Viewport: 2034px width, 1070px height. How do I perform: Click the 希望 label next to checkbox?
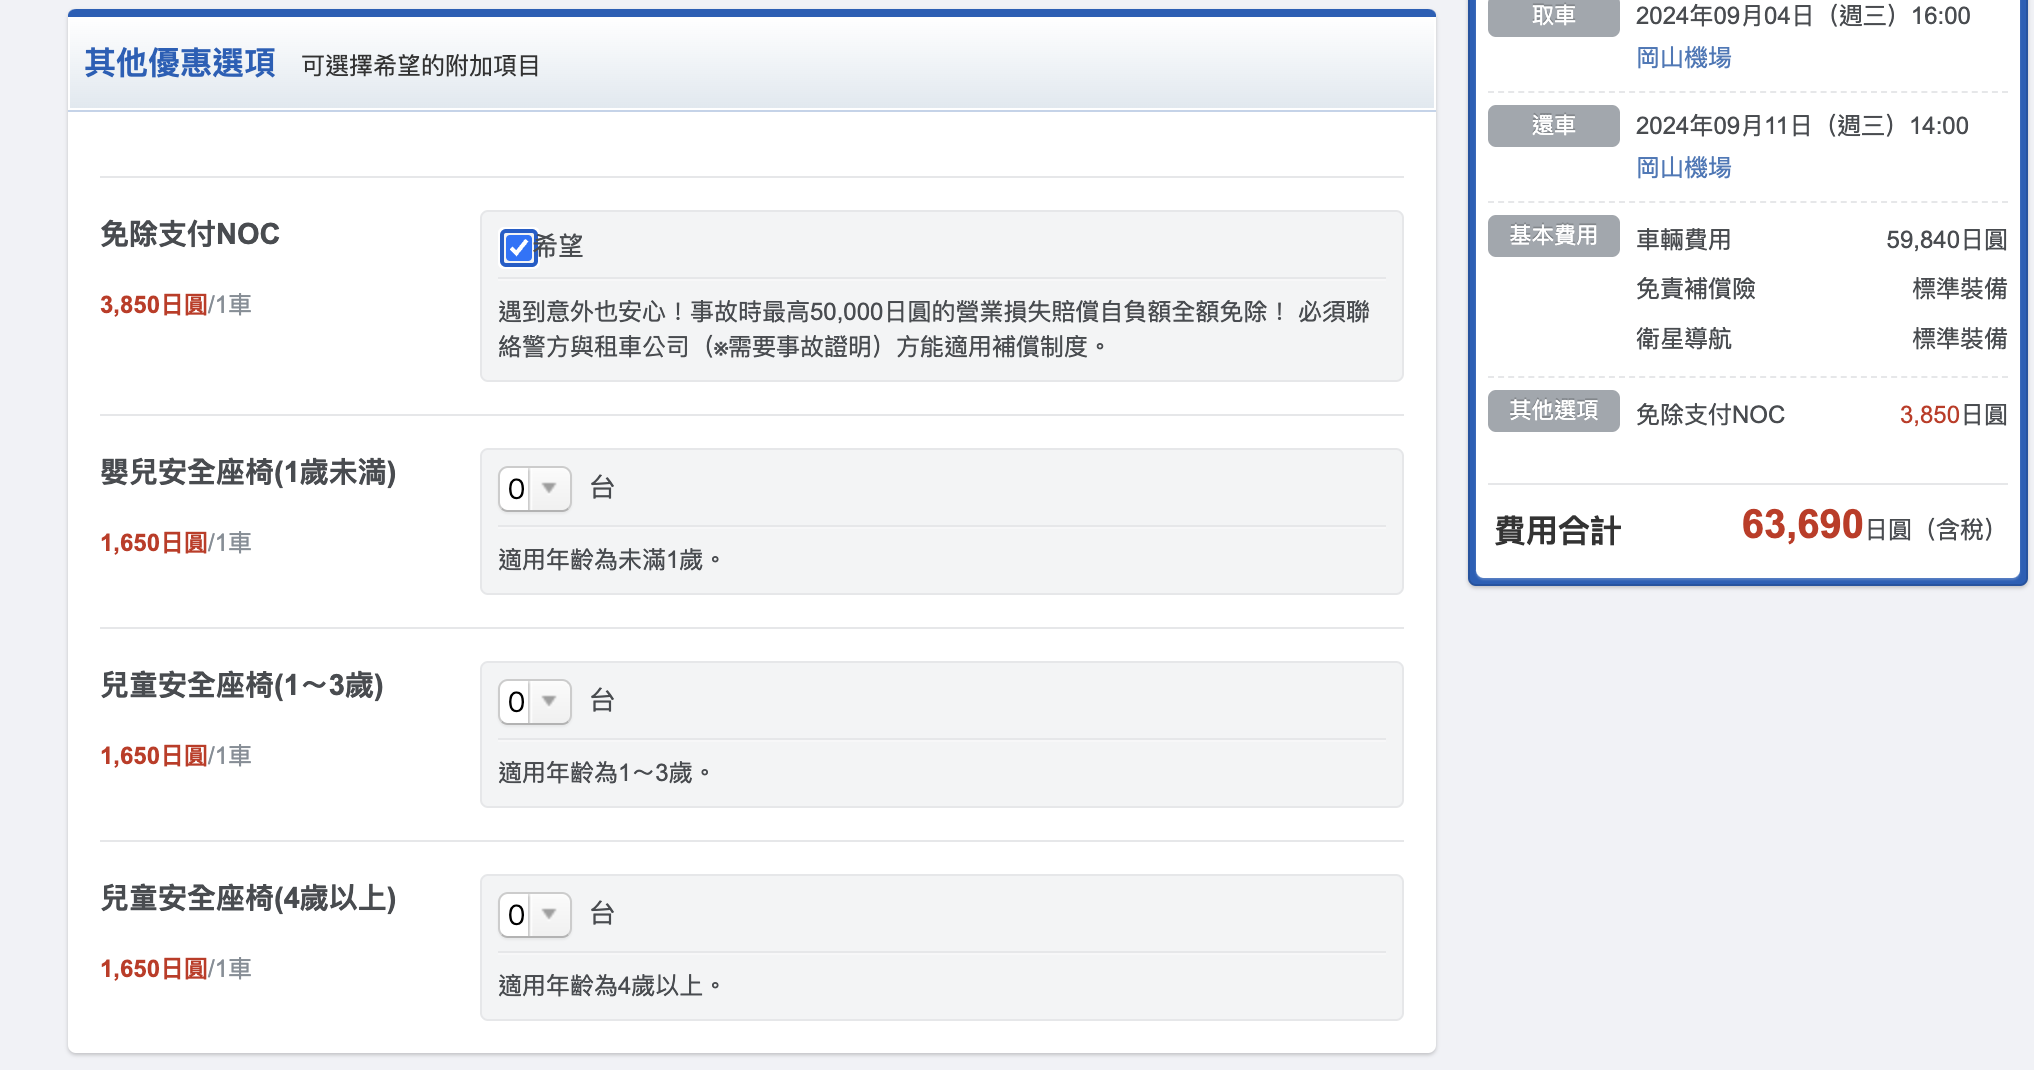click(560, 246)
